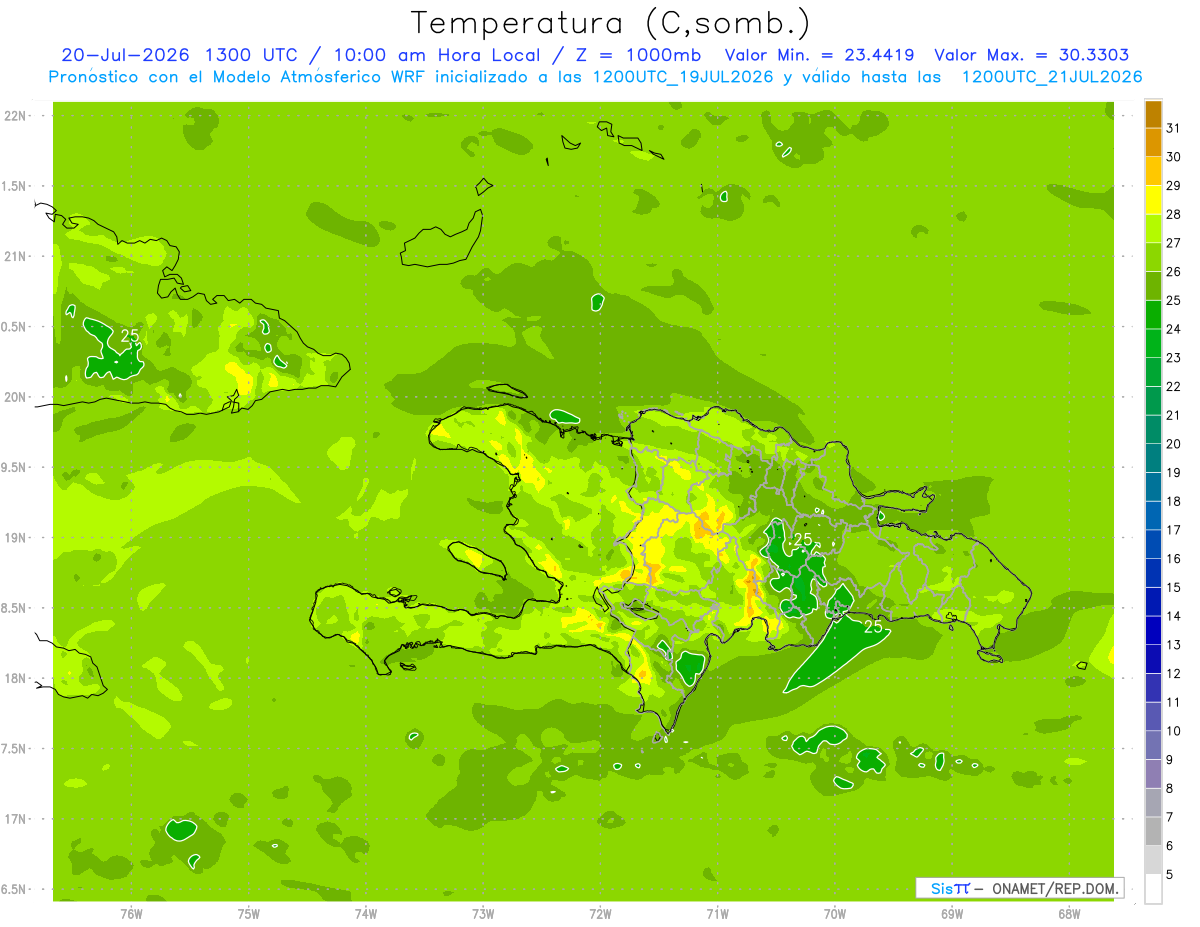
Task: Click the 74W longitude label
Action: (366, 914)
